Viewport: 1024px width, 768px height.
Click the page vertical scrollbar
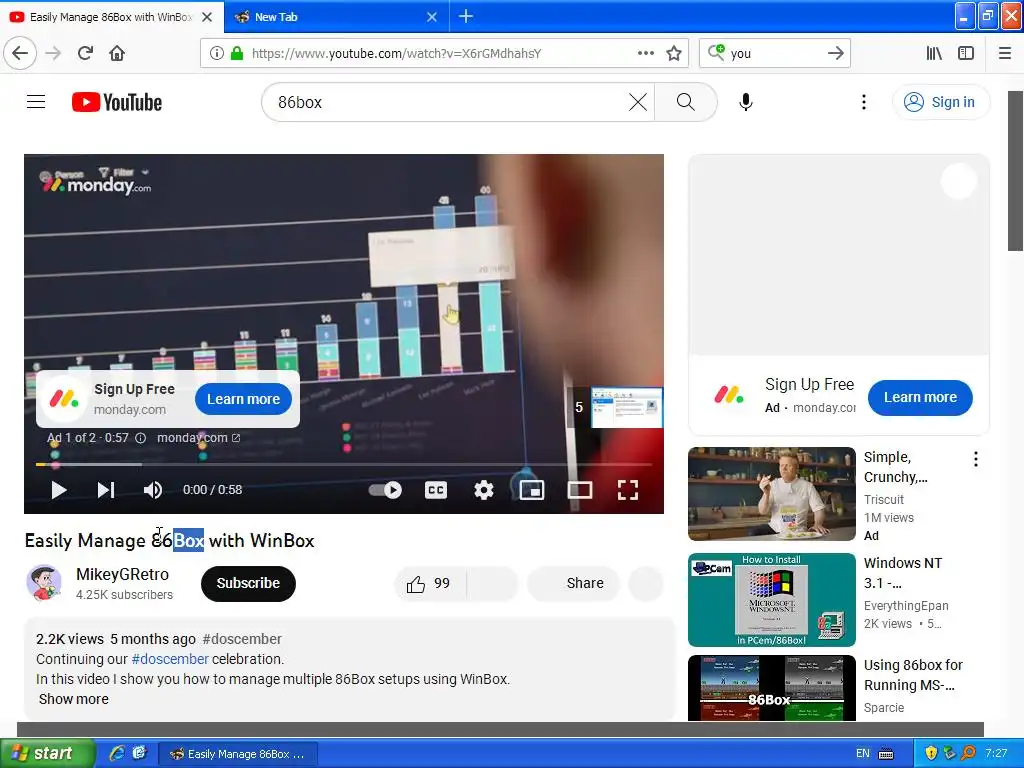pos(1015,170)
